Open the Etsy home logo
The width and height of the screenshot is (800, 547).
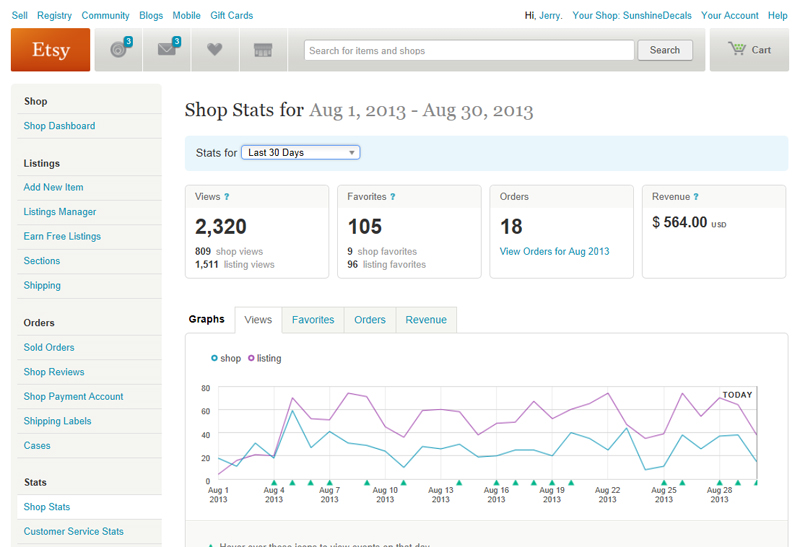click(51, 49)
